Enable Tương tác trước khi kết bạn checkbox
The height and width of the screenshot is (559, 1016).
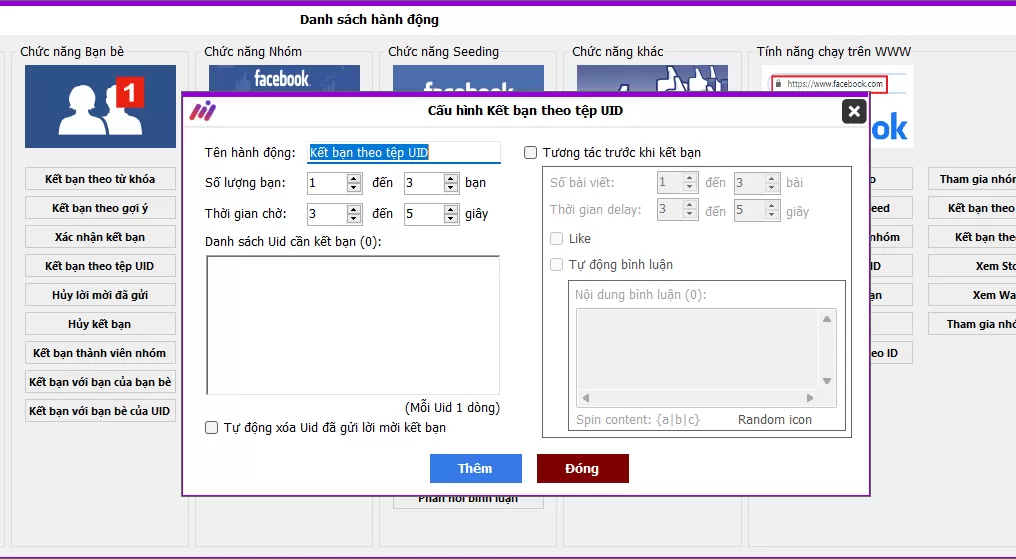coord(531,153)
